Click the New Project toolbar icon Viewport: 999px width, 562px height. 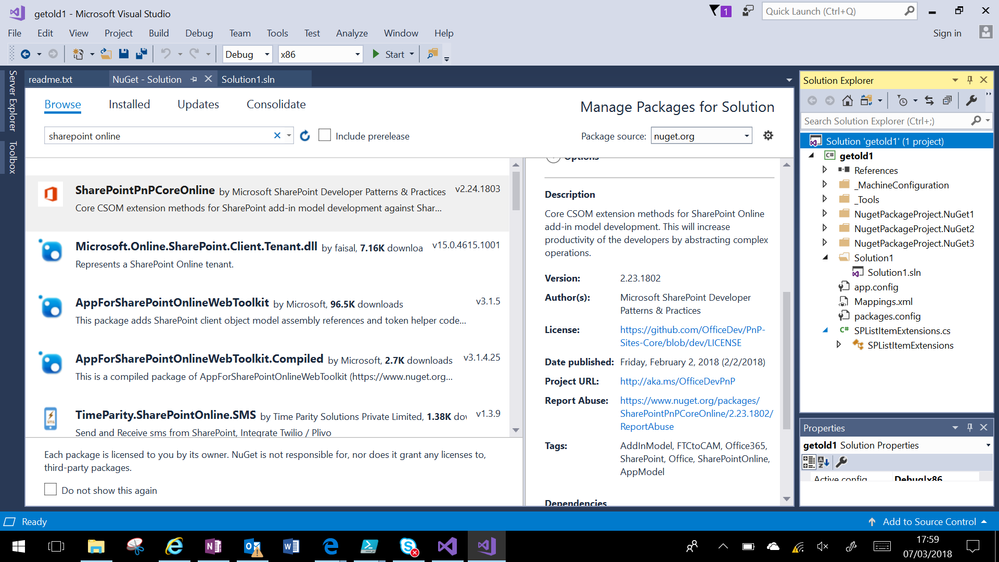(x=78, y=54)
